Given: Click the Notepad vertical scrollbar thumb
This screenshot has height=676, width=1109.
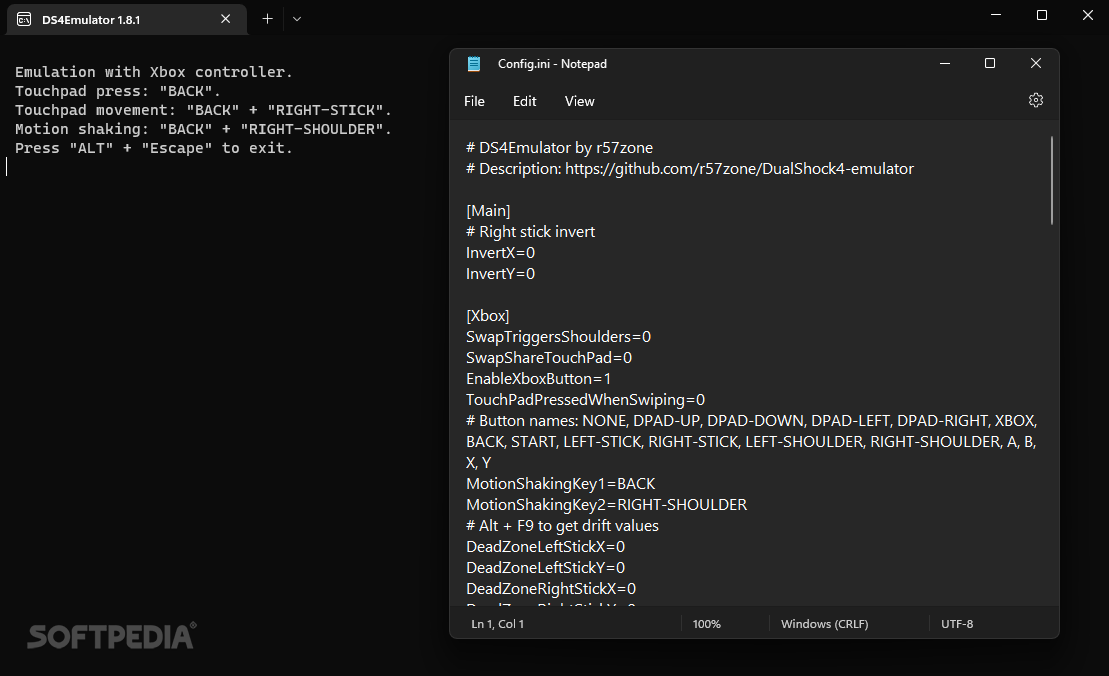Looking at the screenshot, I should [x=1052, y=180].
